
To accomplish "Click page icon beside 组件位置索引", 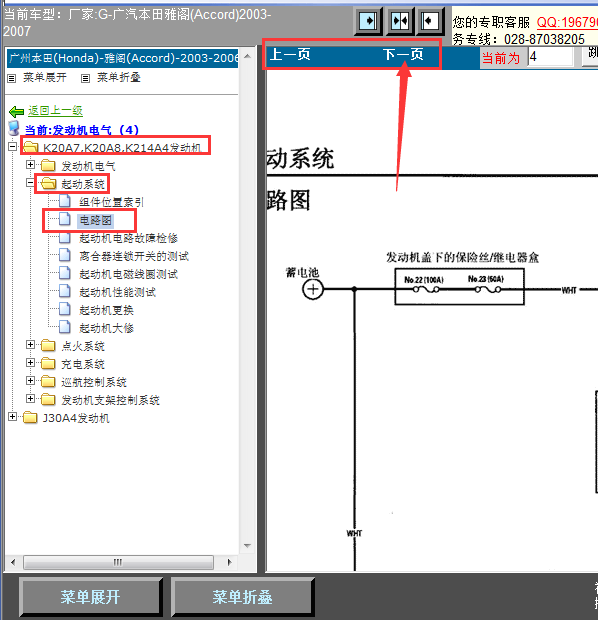I will coord(64,201).
